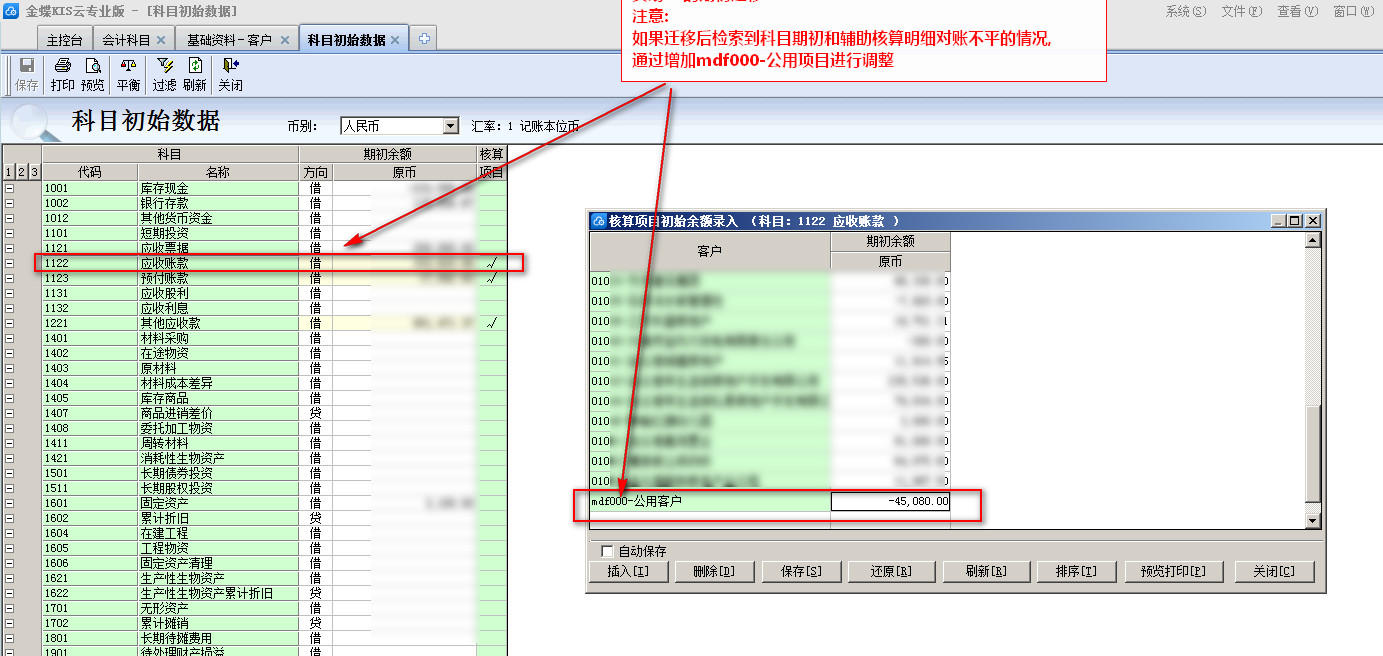Add a new tab with the plus icon
Image resolution: width=1383 pixels, height=656 pixels.
pos(424,39)
